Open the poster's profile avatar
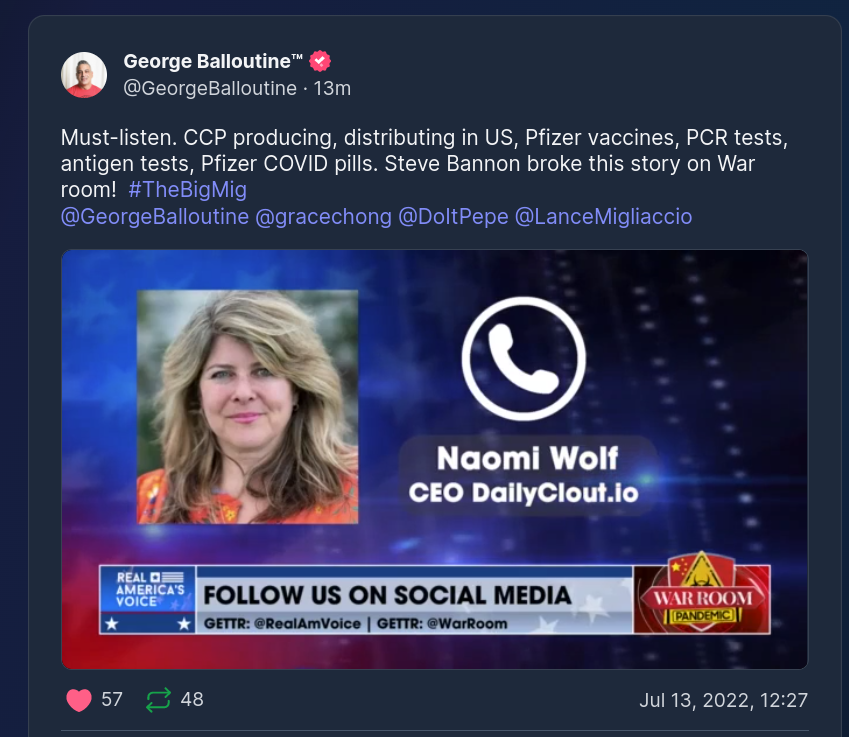The height and width of the screenshot is (737, 849). click(84, 75)
